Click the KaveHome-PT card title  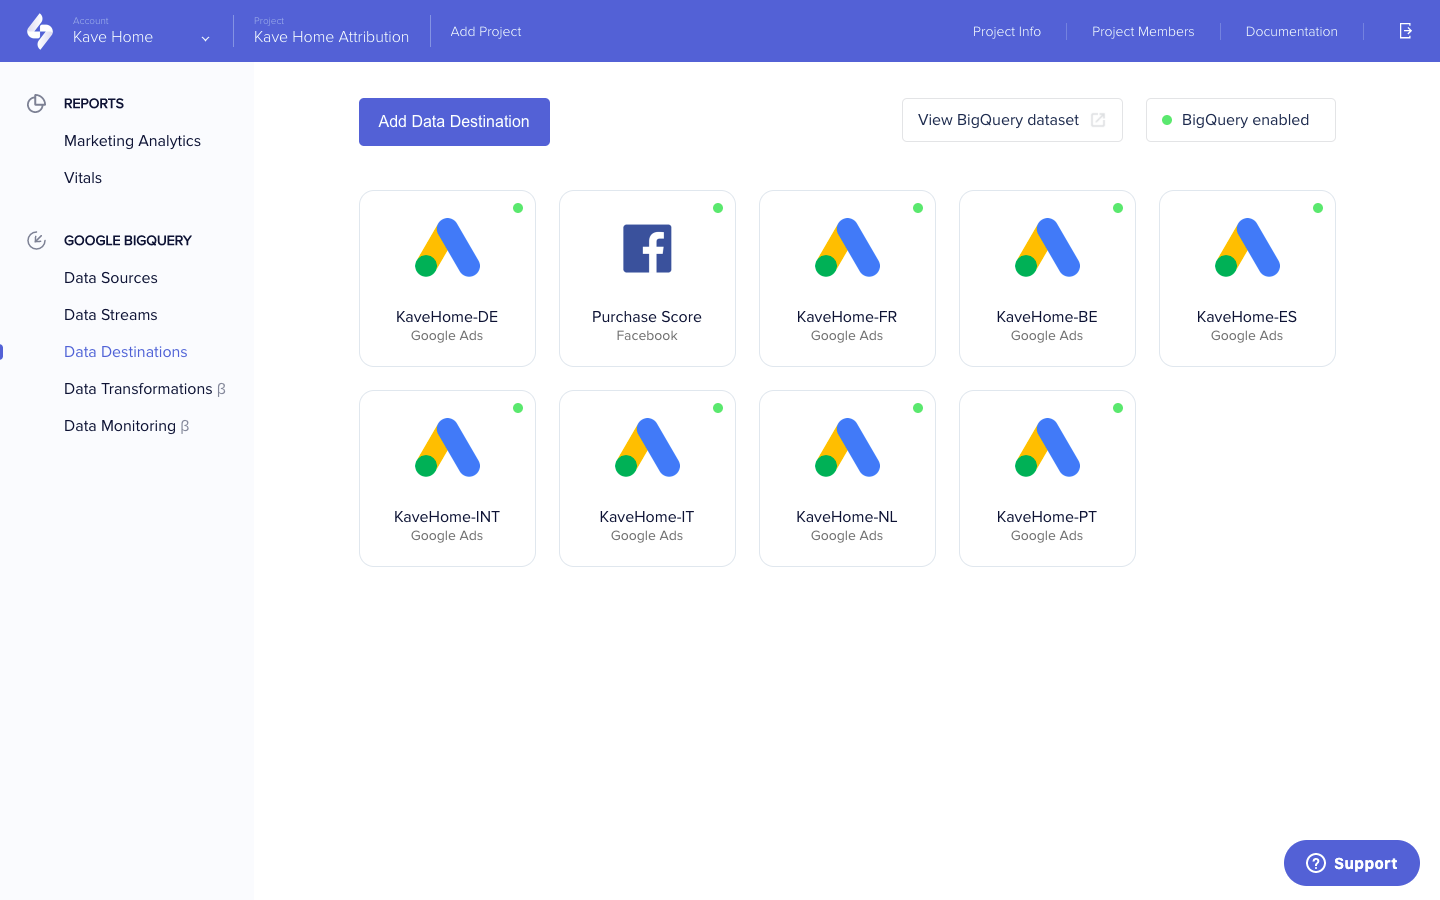[1047, 517]
